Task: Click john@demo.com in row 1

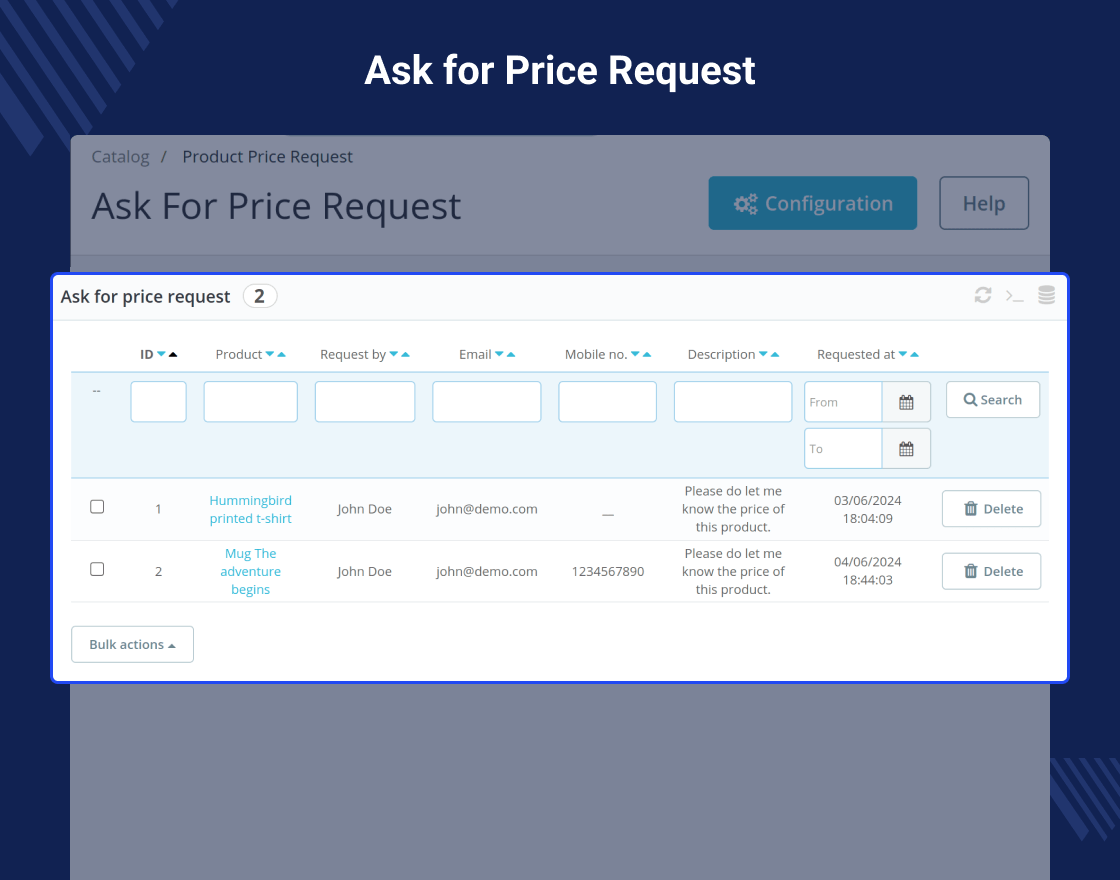Action: coord(486,509)
